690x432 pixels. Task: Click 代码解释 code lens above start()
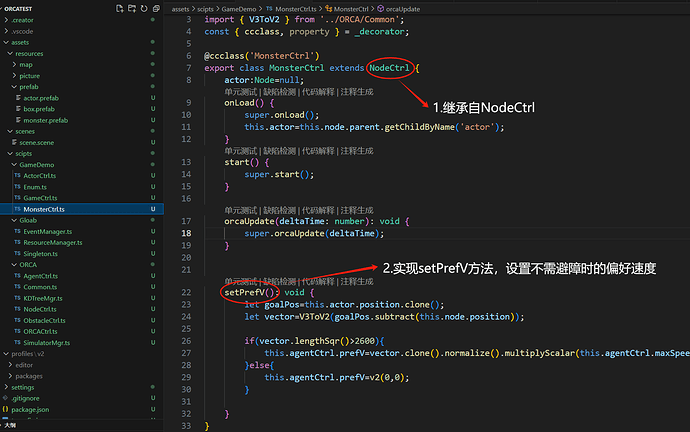pyautogui.click(x=318, y=151)
